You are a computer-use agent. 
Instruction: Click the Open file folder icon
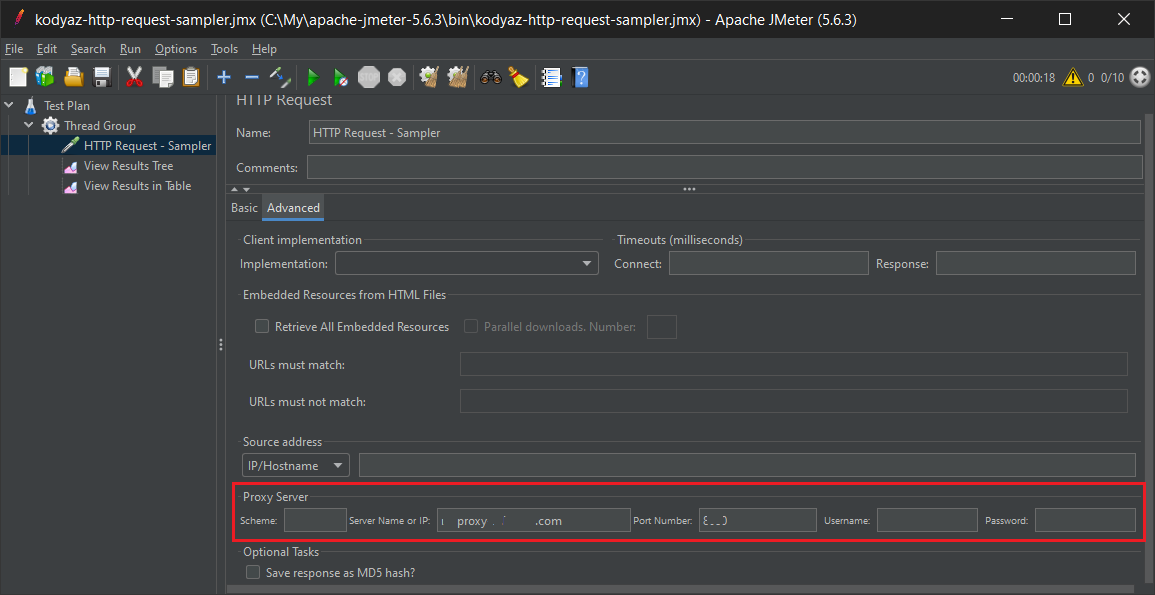pyautogui.click(x=74, y=77)
